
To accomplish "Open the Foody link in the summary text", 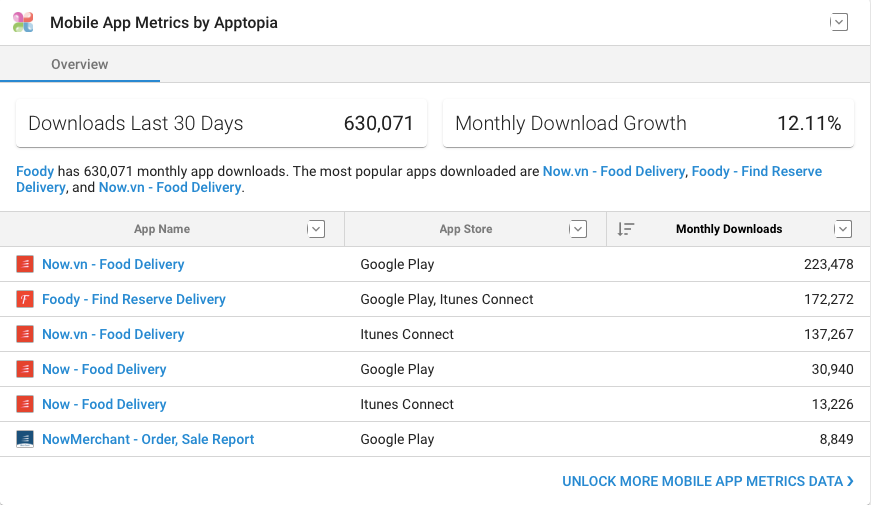I will pyautogui.click(x=35, y=171).
